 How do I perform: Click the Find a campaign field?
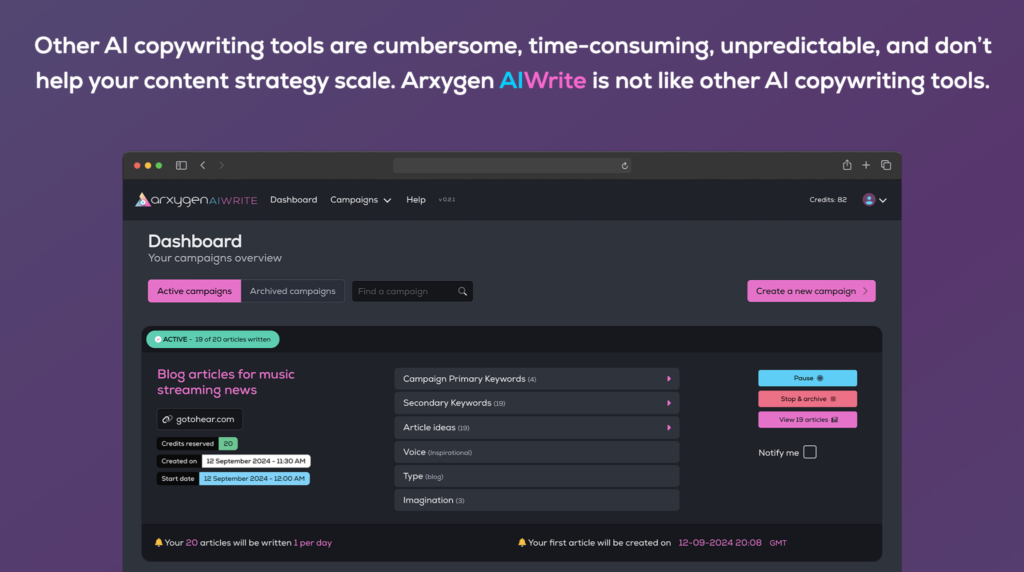click(x=412, y=291)
